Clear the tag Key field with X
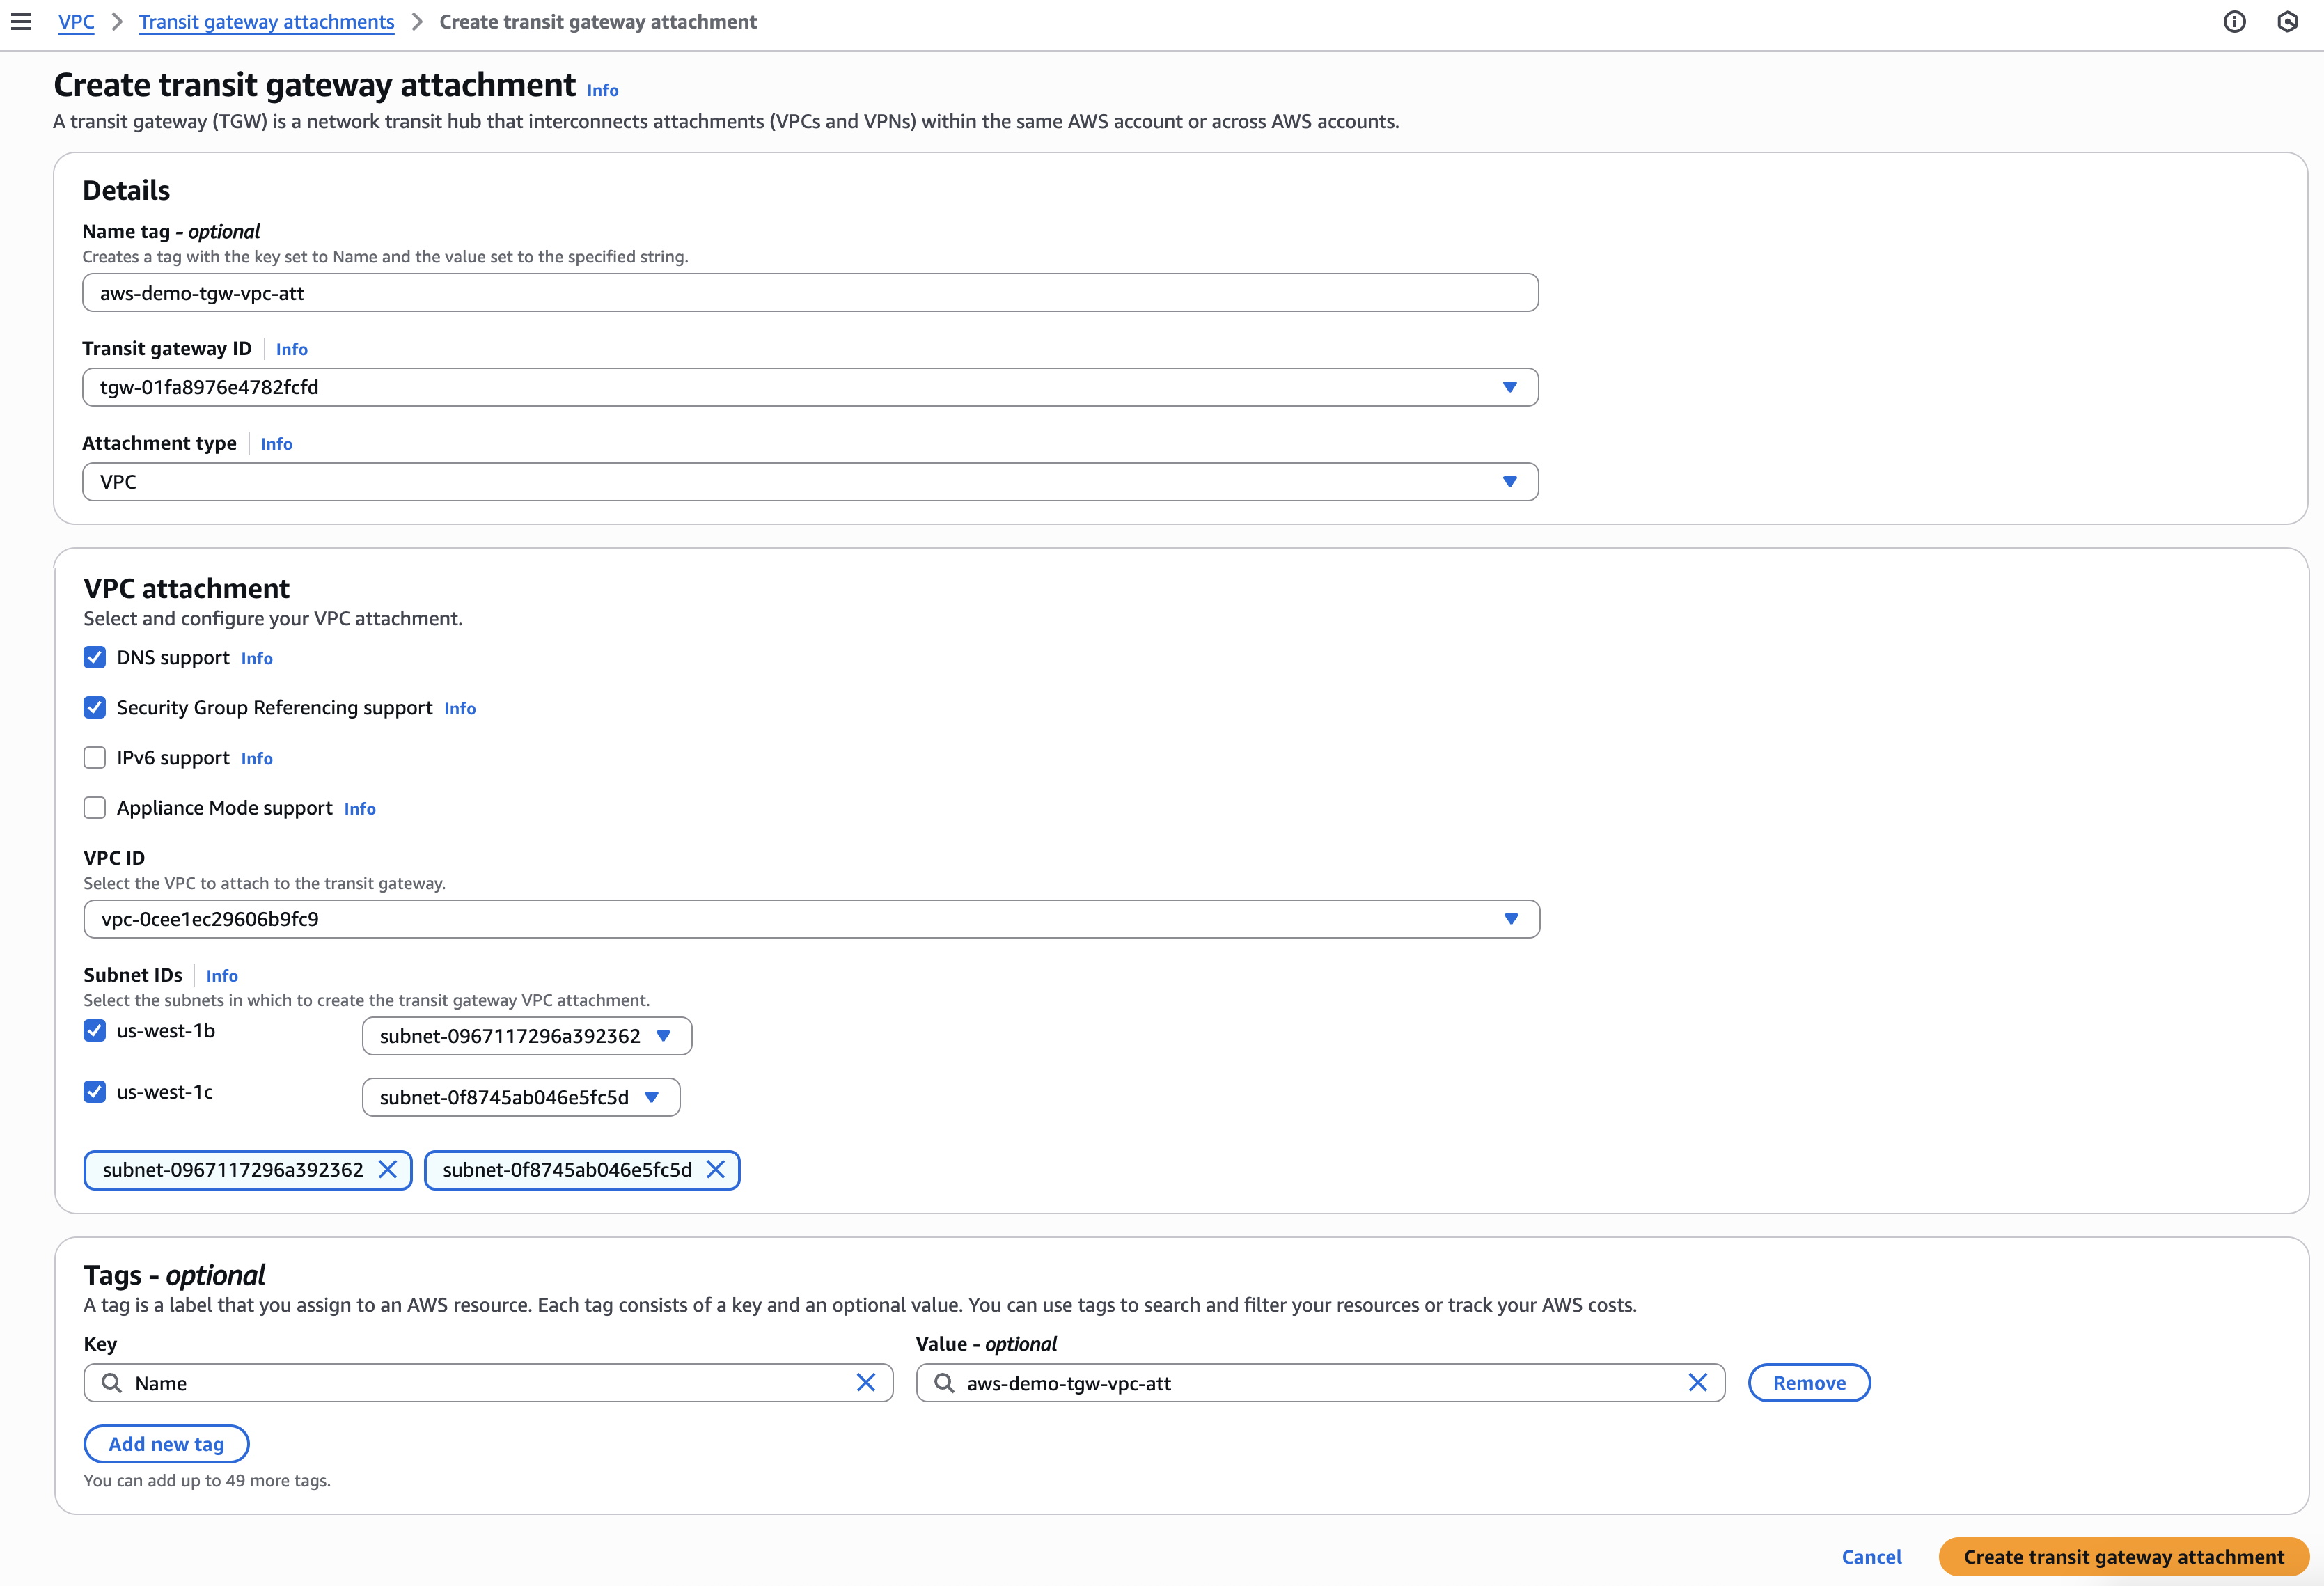Viewport: 2324px width, 1586px height. tap(866, 1382)
